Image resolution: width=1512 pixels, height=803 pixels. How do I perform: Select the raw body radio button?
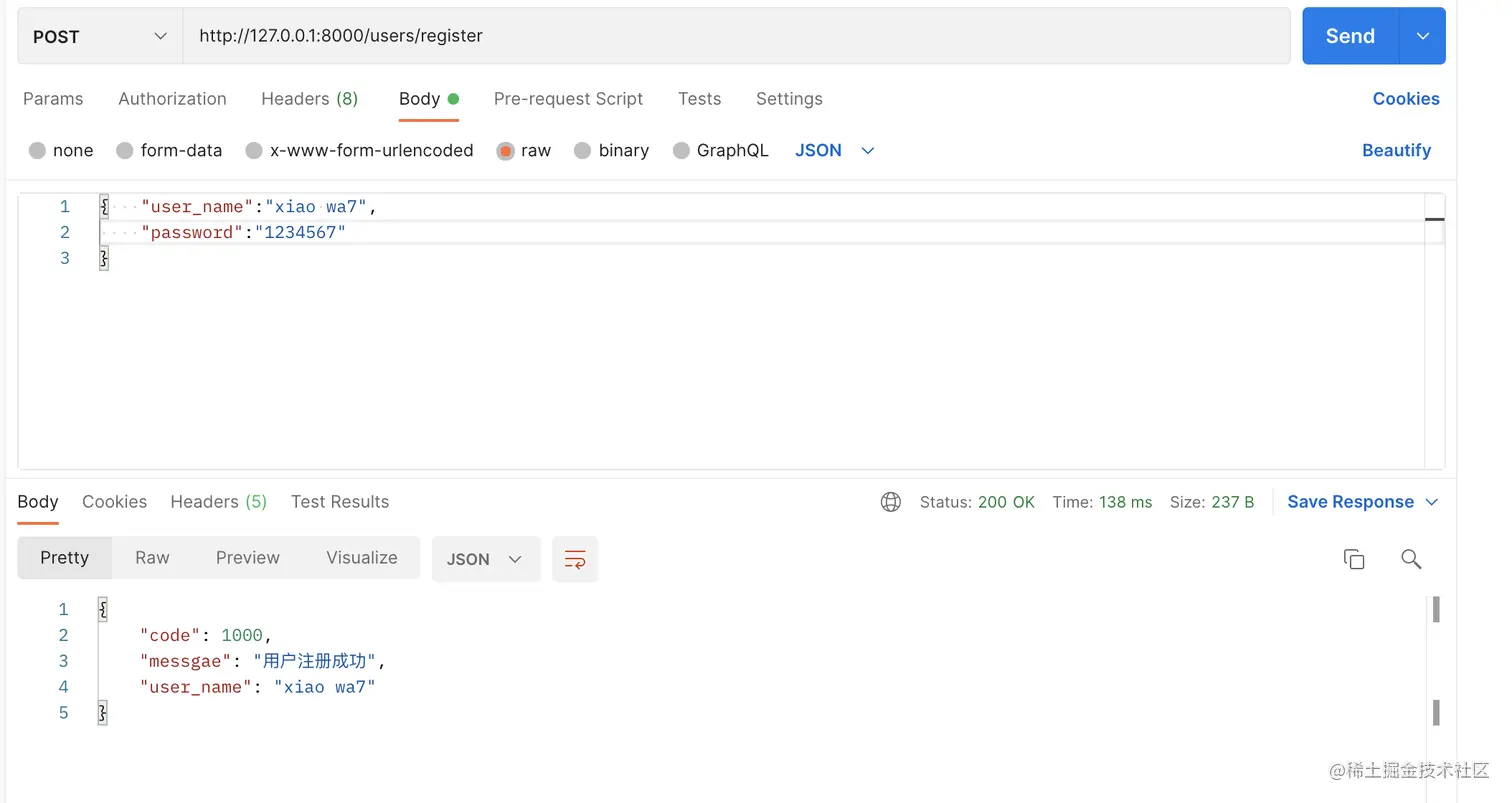coord(505,151)
